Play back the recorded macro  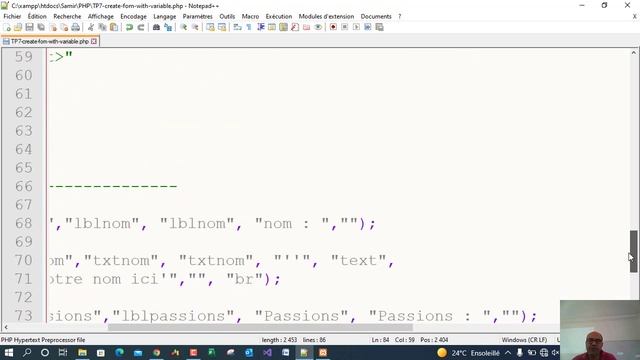click(356, 27)
